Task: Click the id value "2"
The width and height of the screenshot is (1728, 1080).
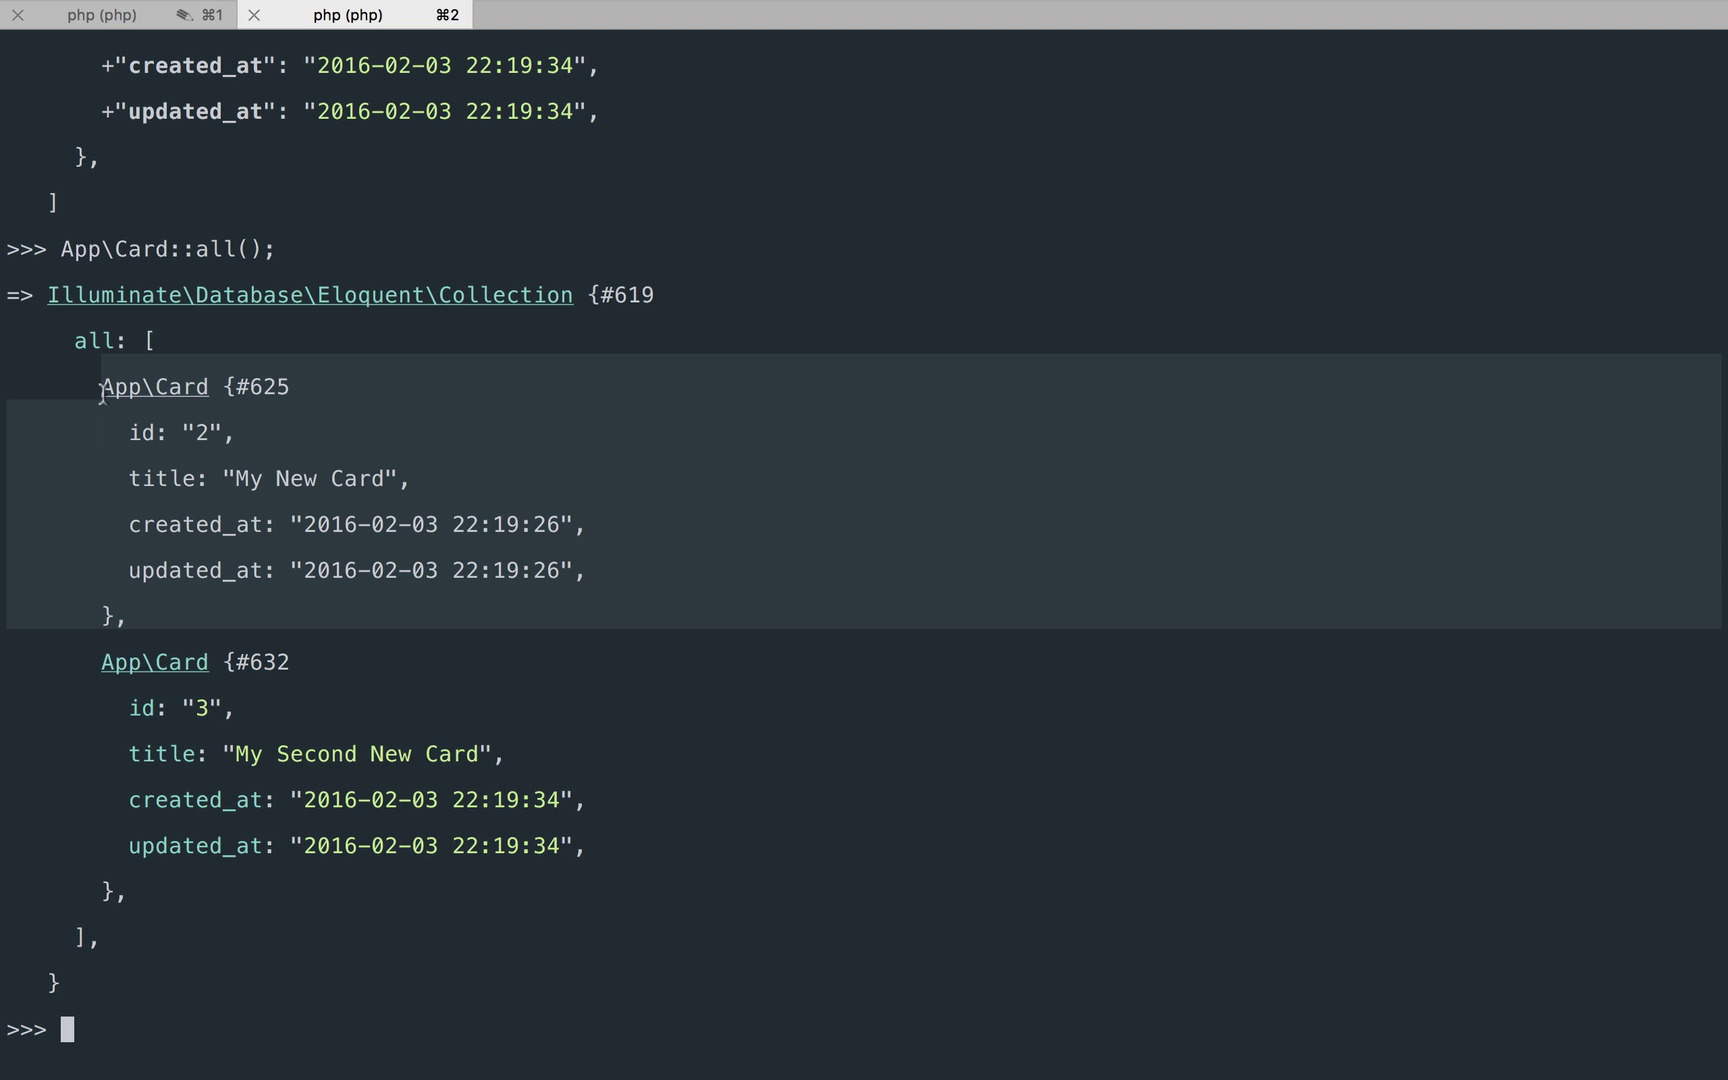Action: 201,433
